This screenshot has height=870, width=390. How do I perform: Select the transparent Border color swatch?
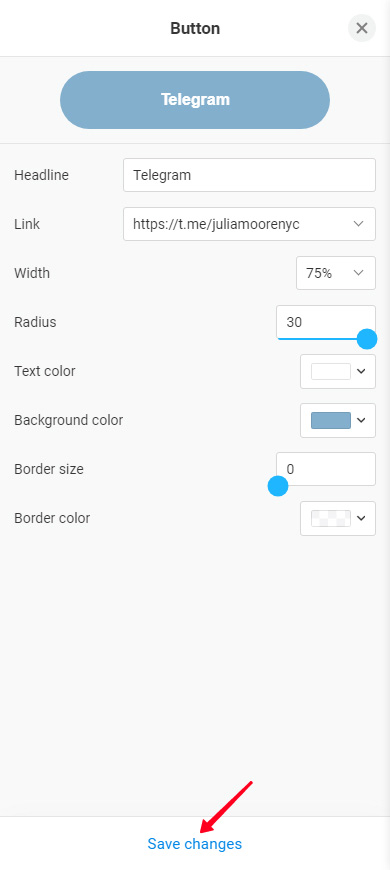point(331,518)
